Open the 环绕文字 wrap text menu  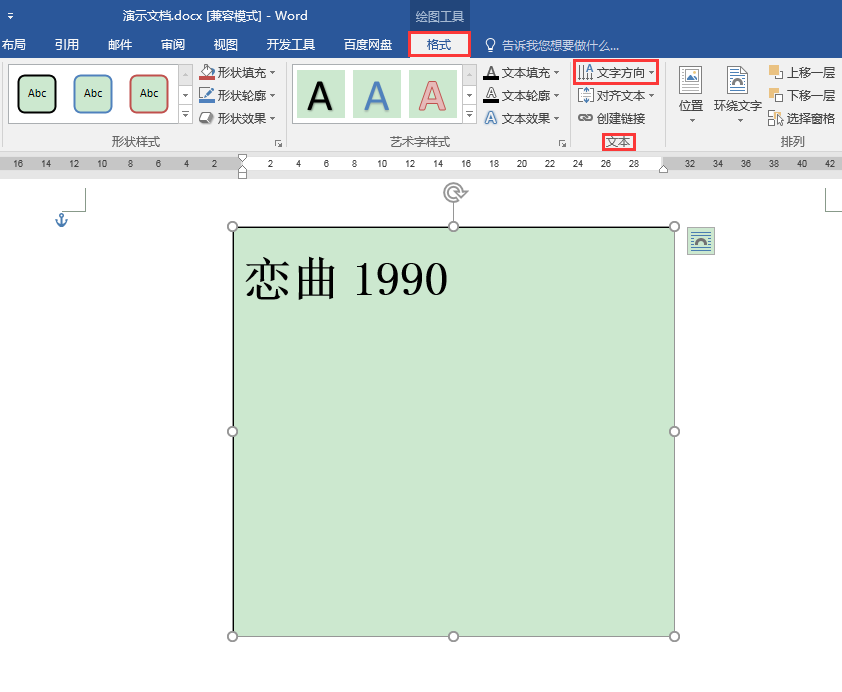[x=737, y=95]
